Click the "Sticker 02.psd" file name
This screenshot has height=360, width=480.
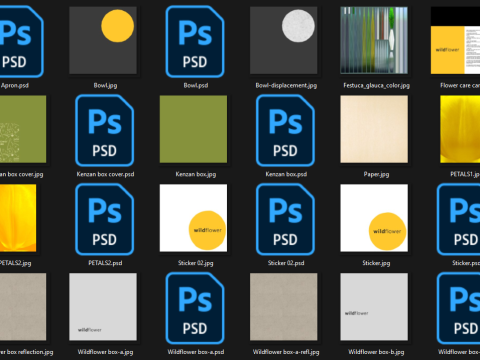click(x=286, y=263)
